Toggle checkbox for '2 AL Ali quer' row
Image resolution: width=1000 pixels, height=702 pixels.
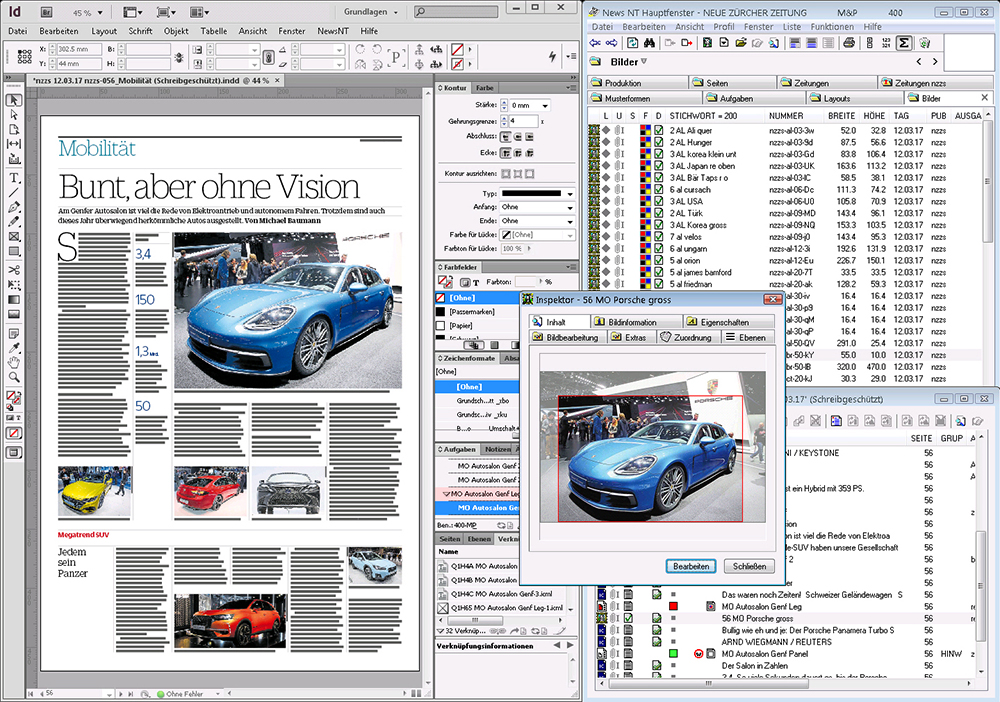coord(659,130)
